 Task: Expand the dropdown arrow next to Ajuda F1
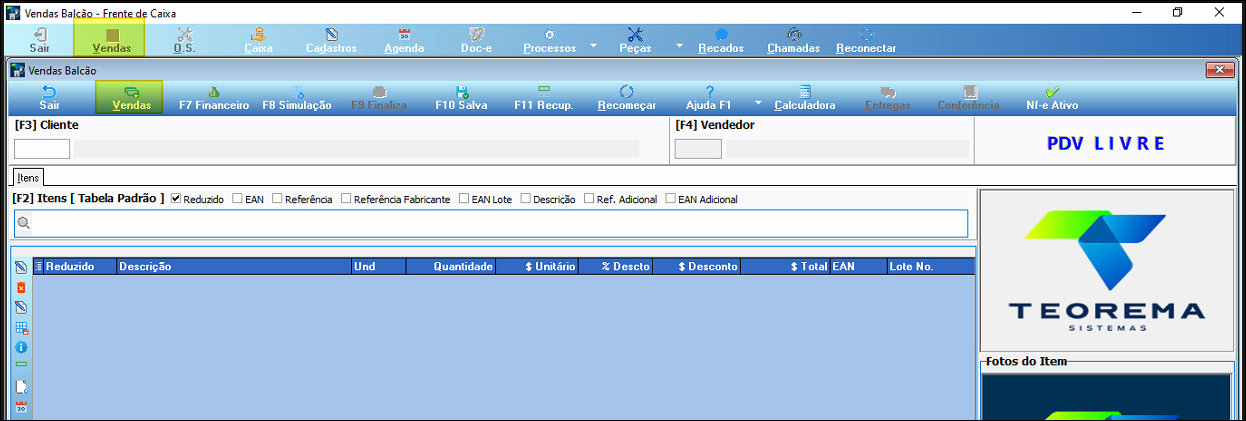(x=758, y=102)
